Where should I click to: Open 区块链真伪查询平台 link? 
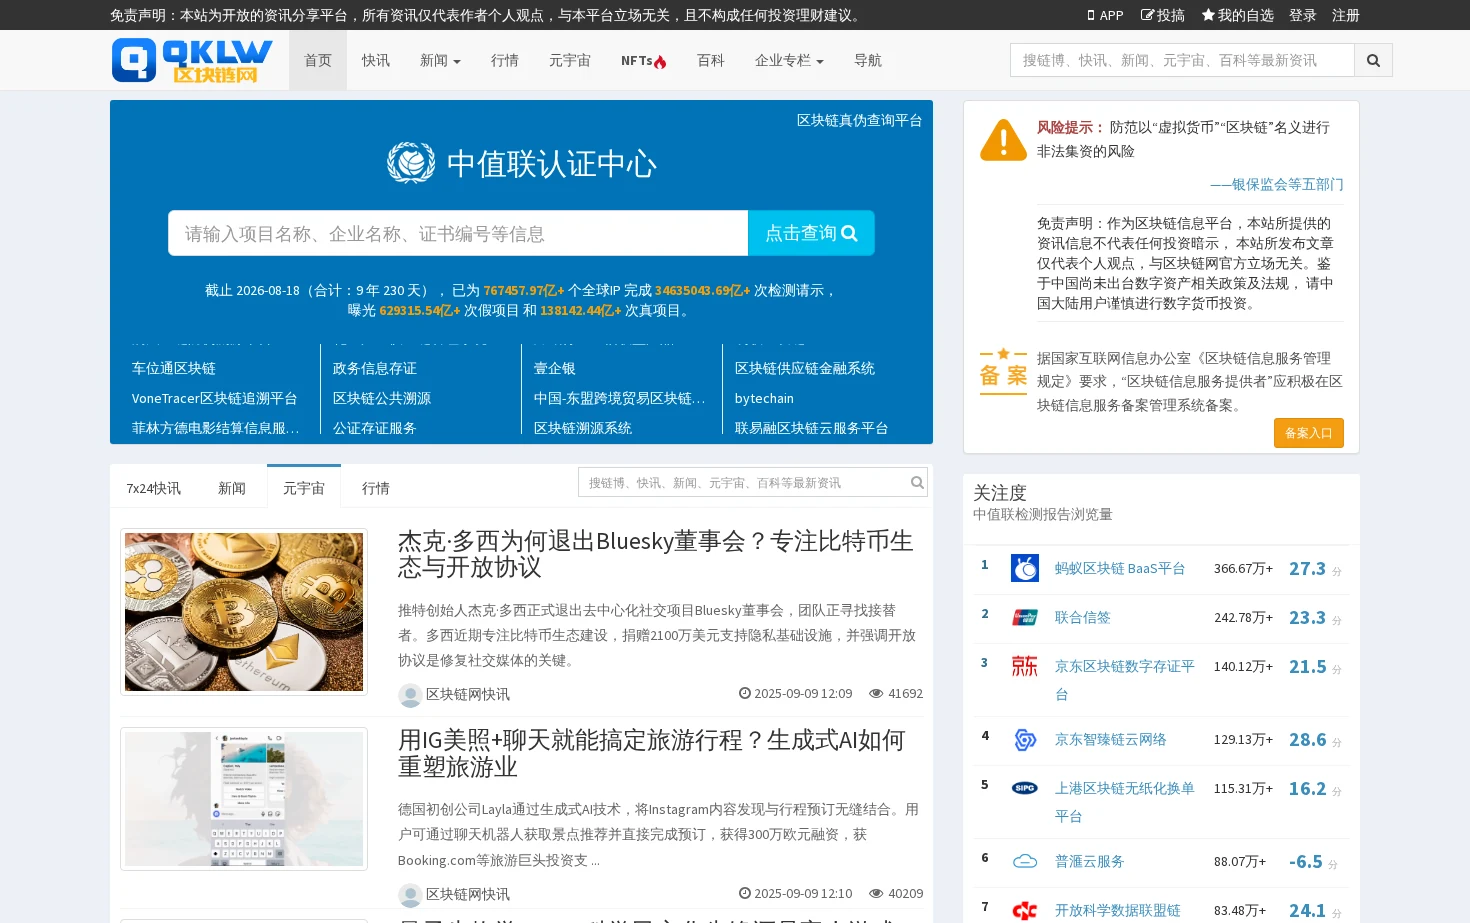tap(860, 120)
